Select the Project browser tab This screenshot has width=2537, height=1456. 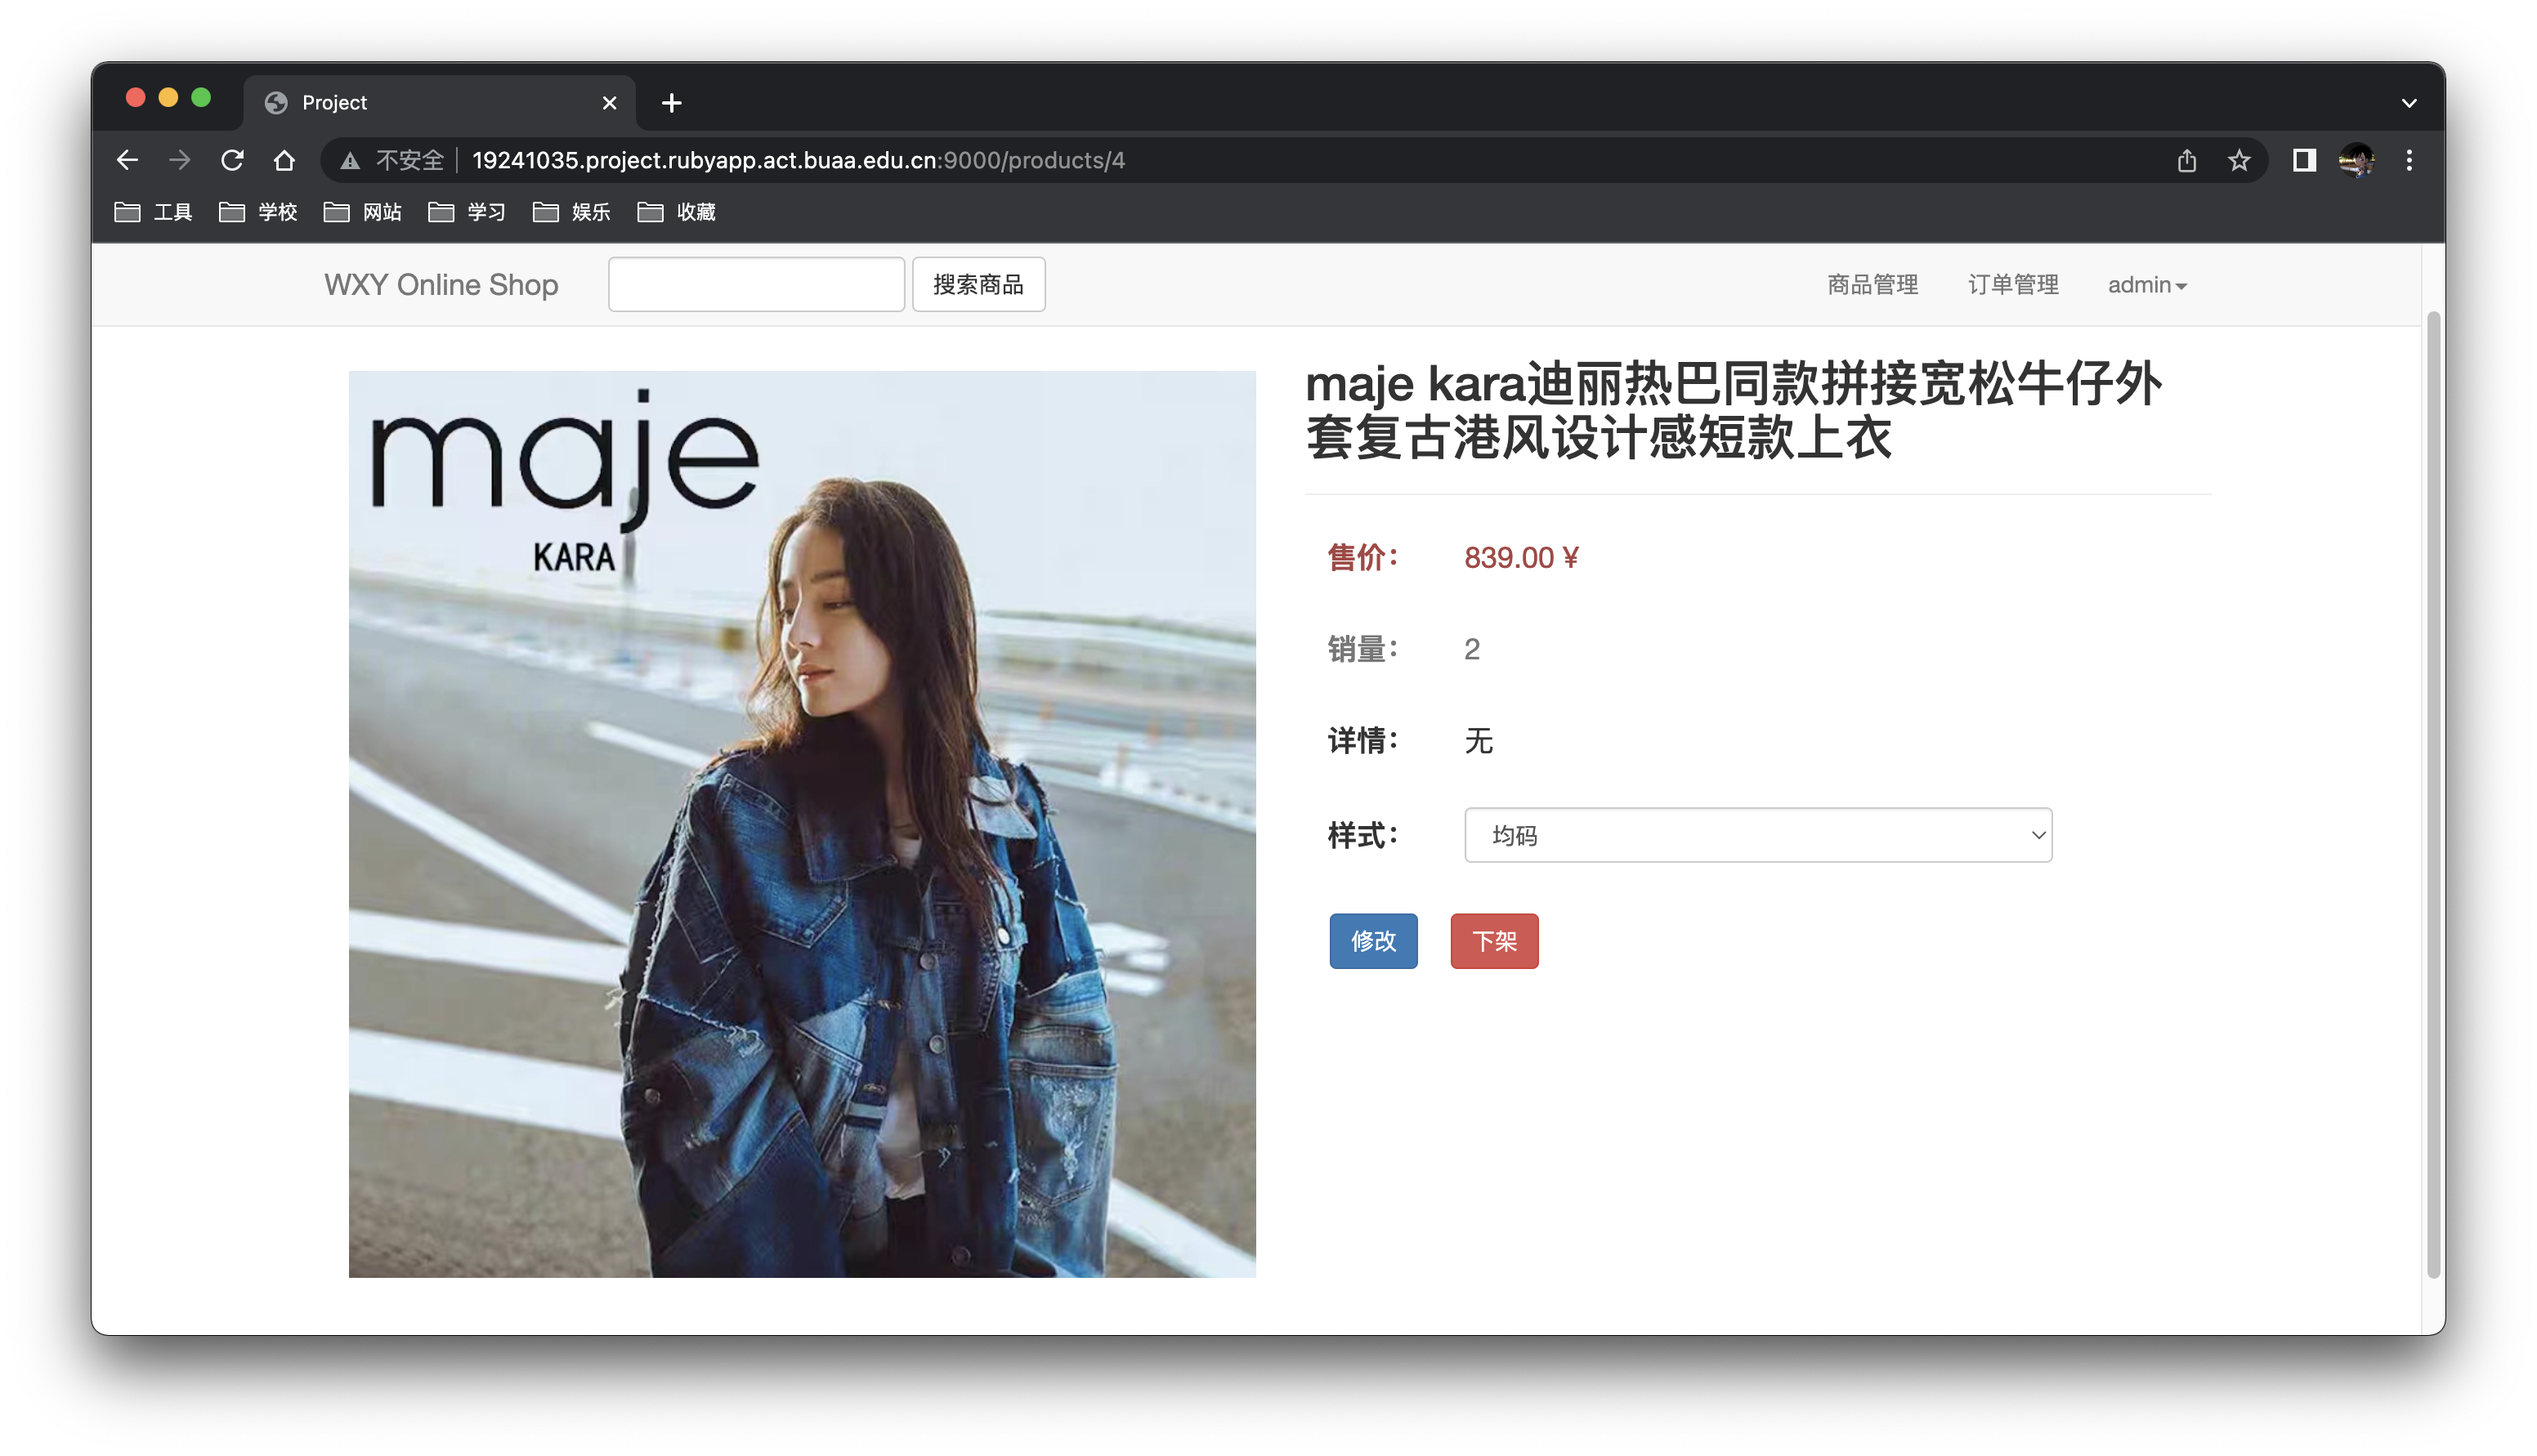[440, 103]
